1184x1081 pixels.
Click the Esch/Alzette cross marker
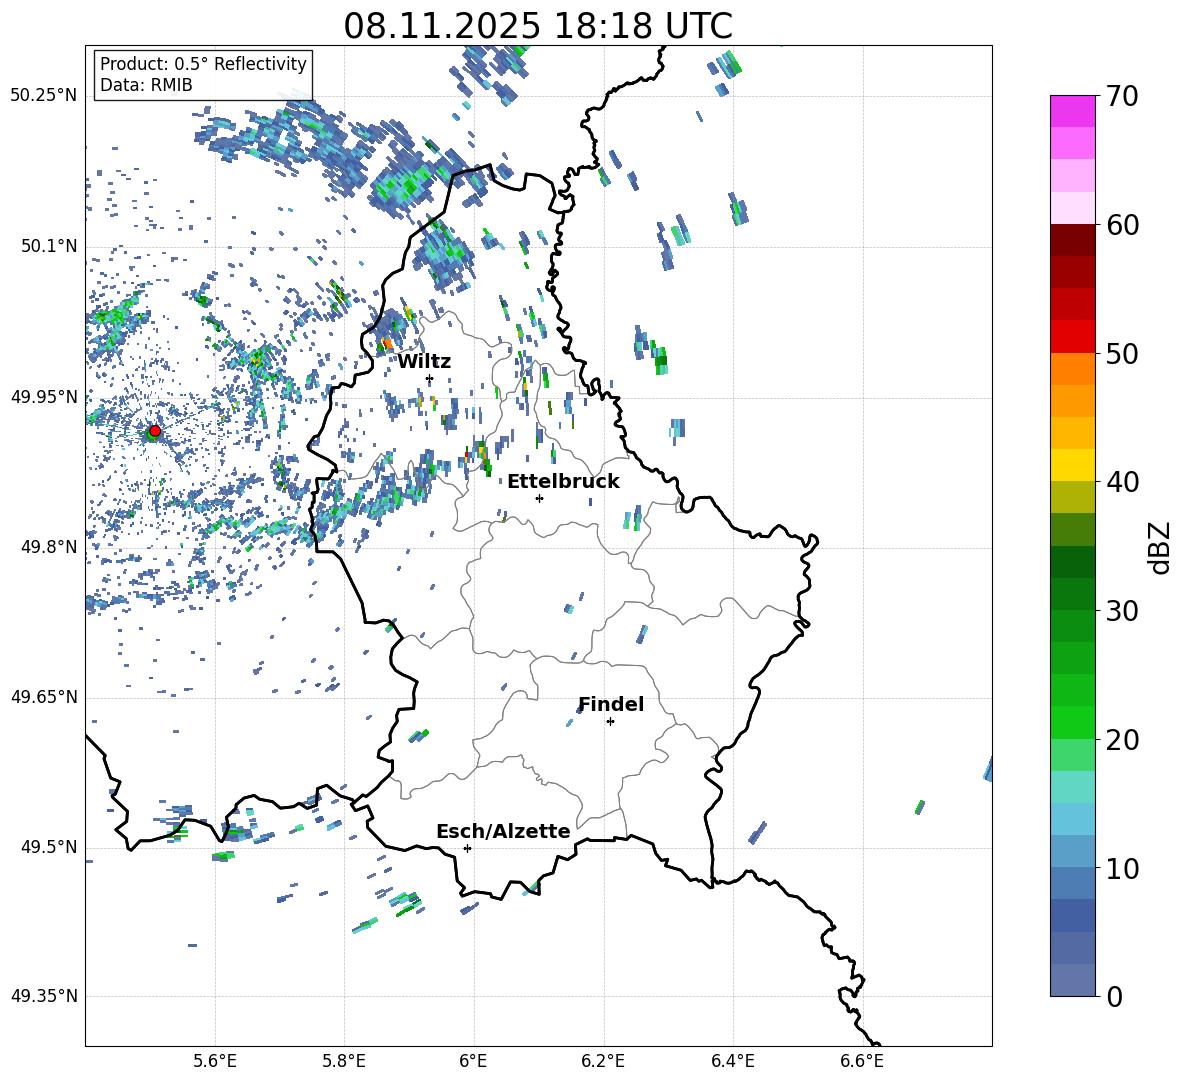(x=467, y=848)
